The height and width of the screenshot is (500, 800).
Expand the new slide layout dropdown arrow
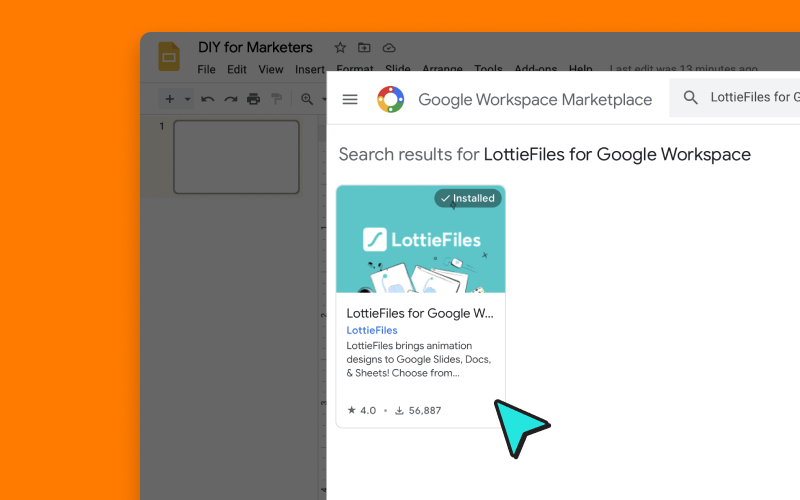pyautogui.click(x=188, y=99)
